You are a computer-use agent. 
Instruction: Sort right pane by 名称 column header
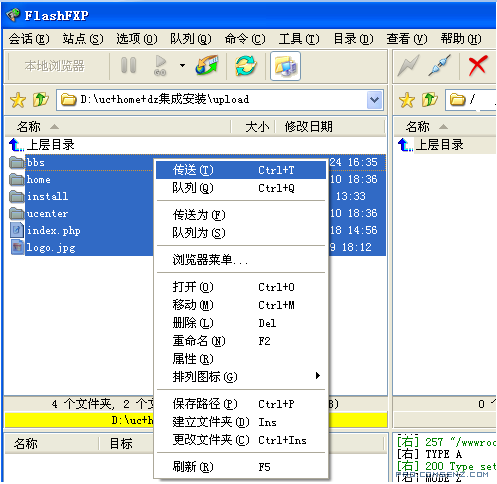click(x=445, y=127)
